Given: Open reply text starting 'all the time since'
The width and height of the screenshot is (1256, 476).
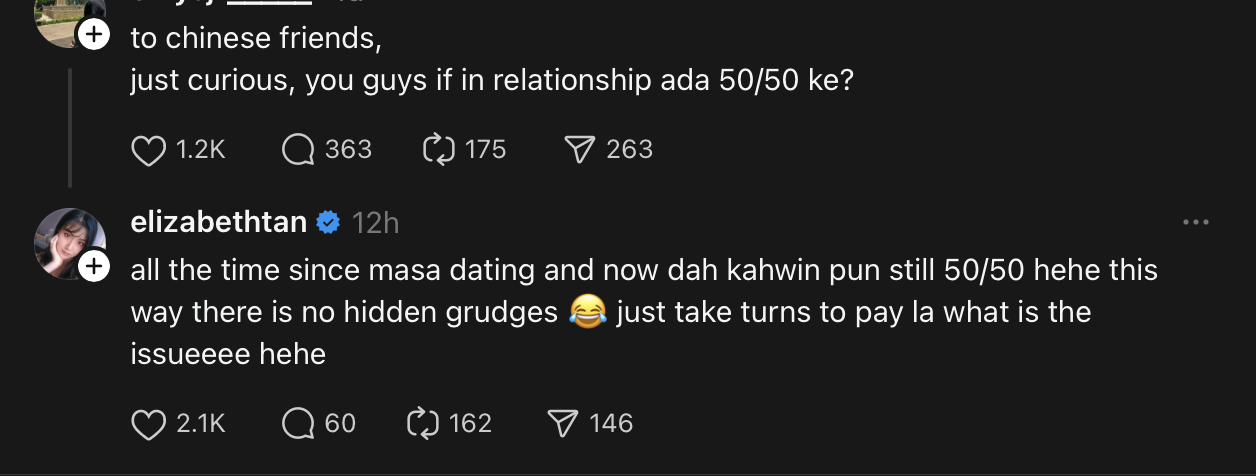Looking at the screenshot, I should 645,311.
